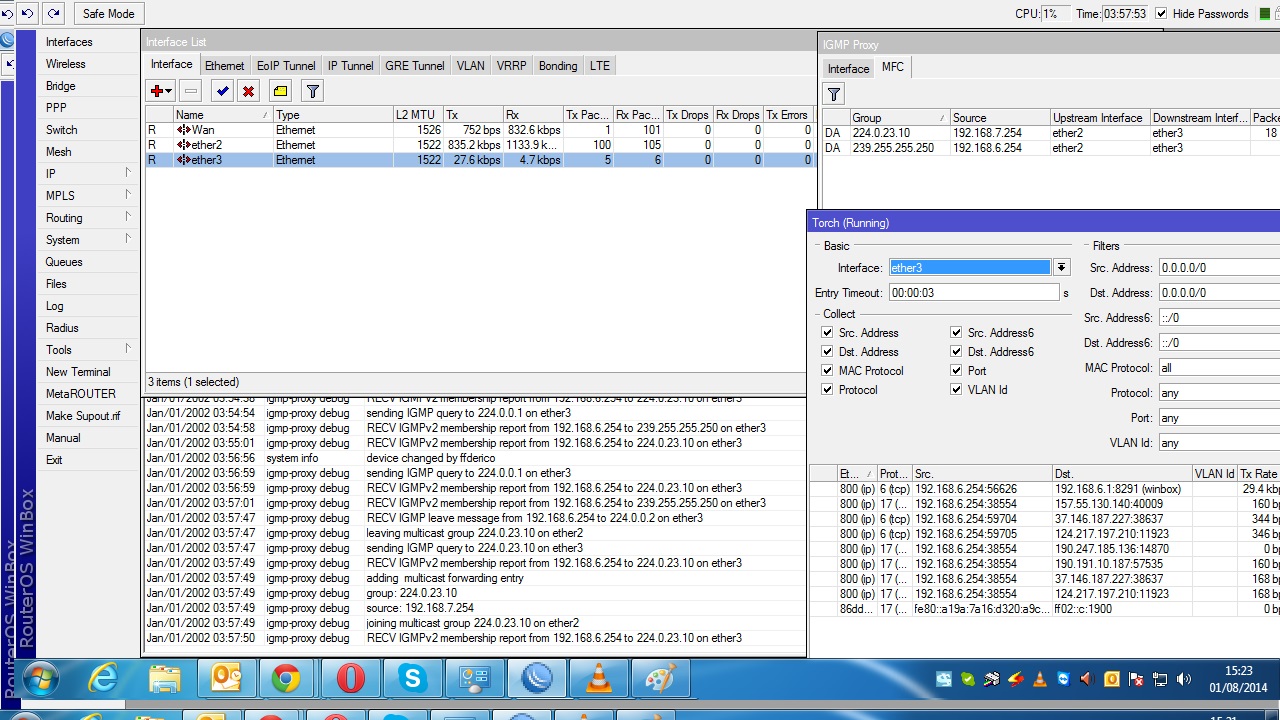Switch to the Bonding tab
This screenshot has height=720, width=1280.
tap(557, 66)
